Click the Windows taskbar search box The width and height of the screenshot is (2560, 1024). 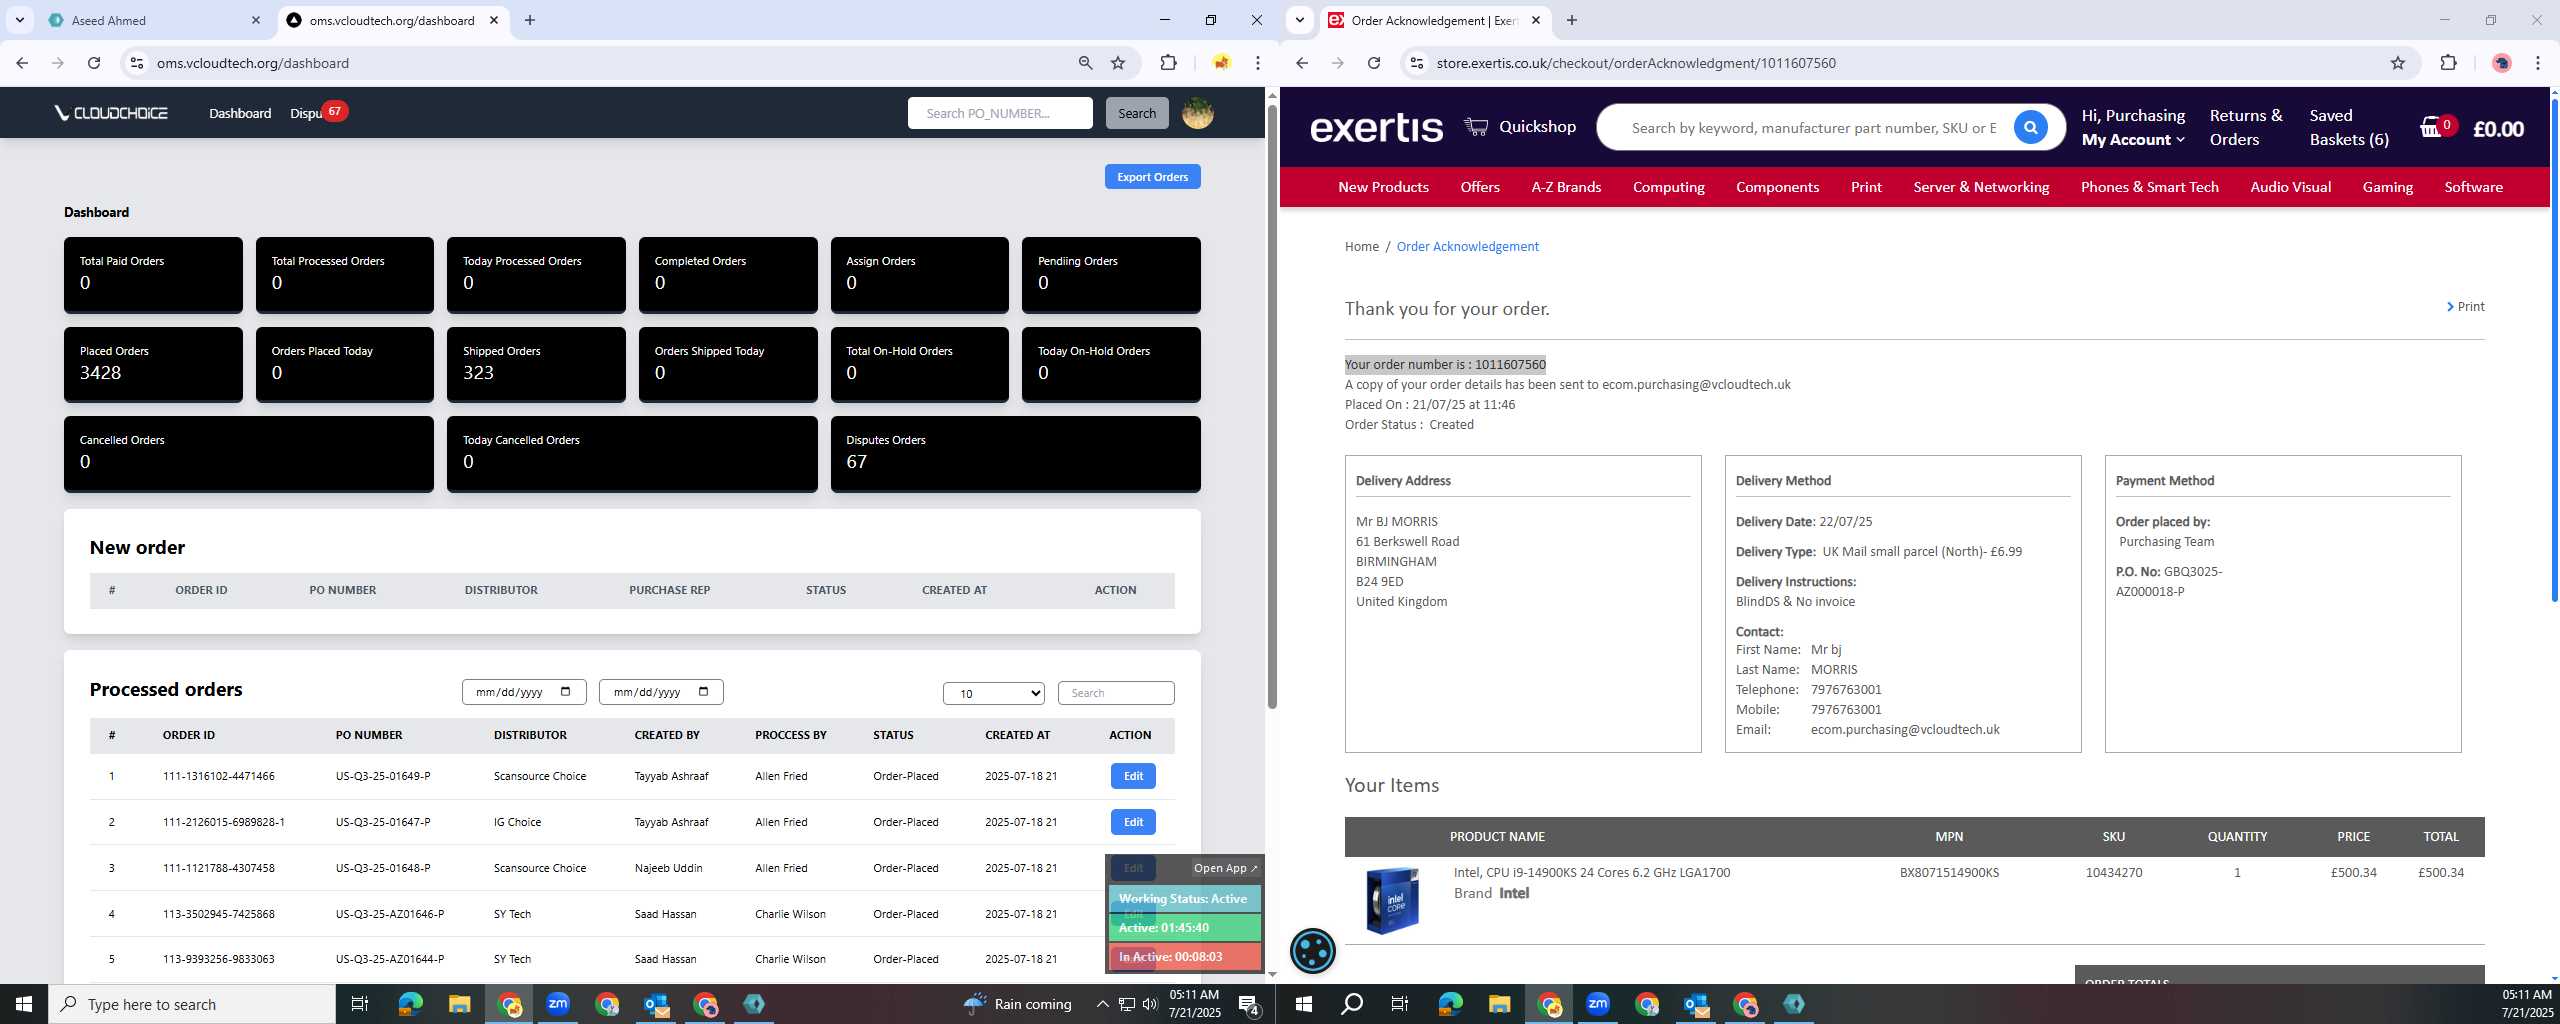point(192,1004)
